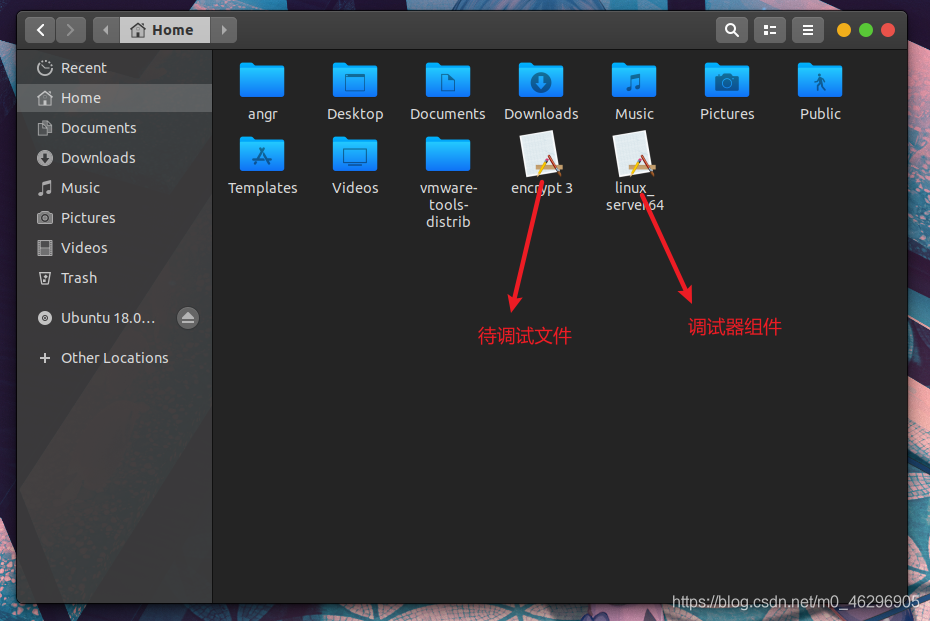Viewport: 930px width, 621px height.
Task: Go back using the back navigation arrow
Action: [39, 30]
